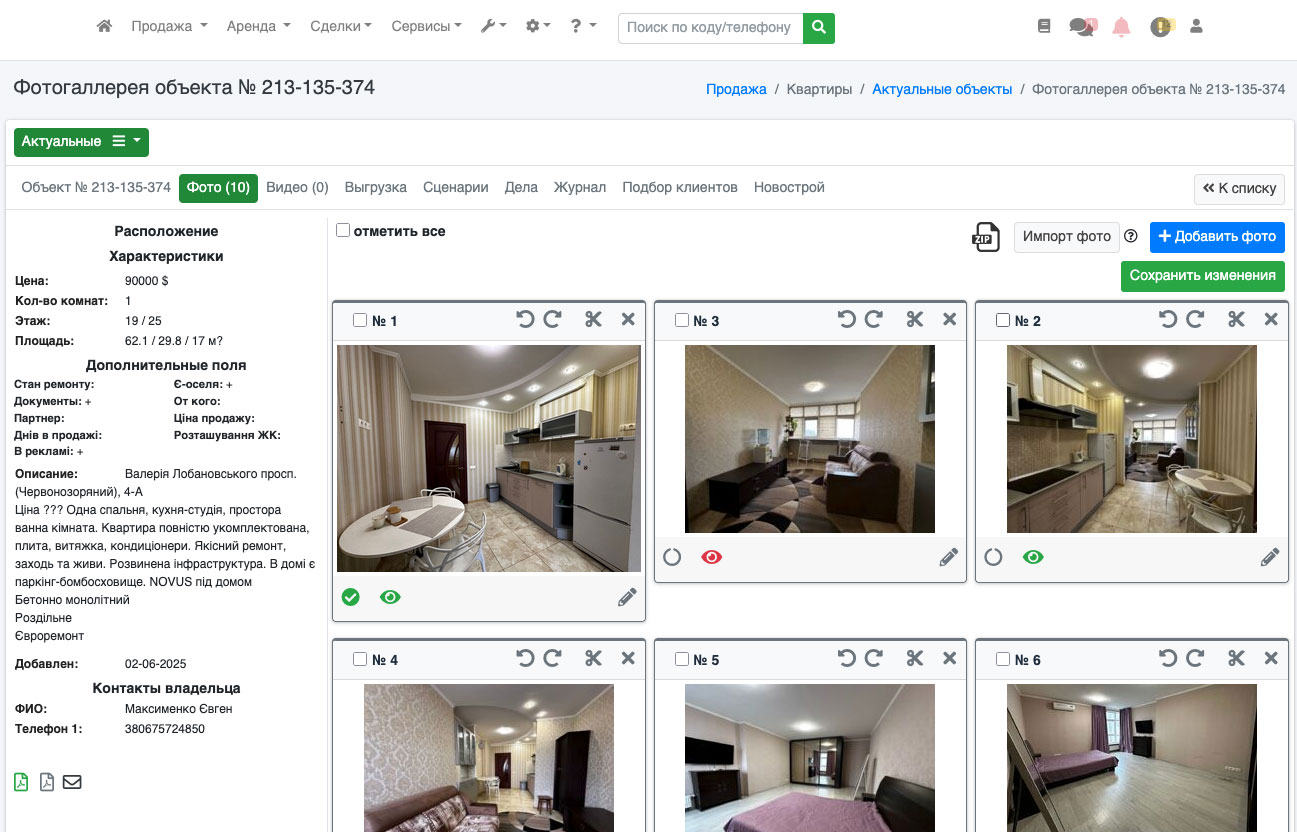Select the checkbox for photo № 1
The width and height of the screenshot is (1297, 832).
pyautogui.click(x=360, y=320)
